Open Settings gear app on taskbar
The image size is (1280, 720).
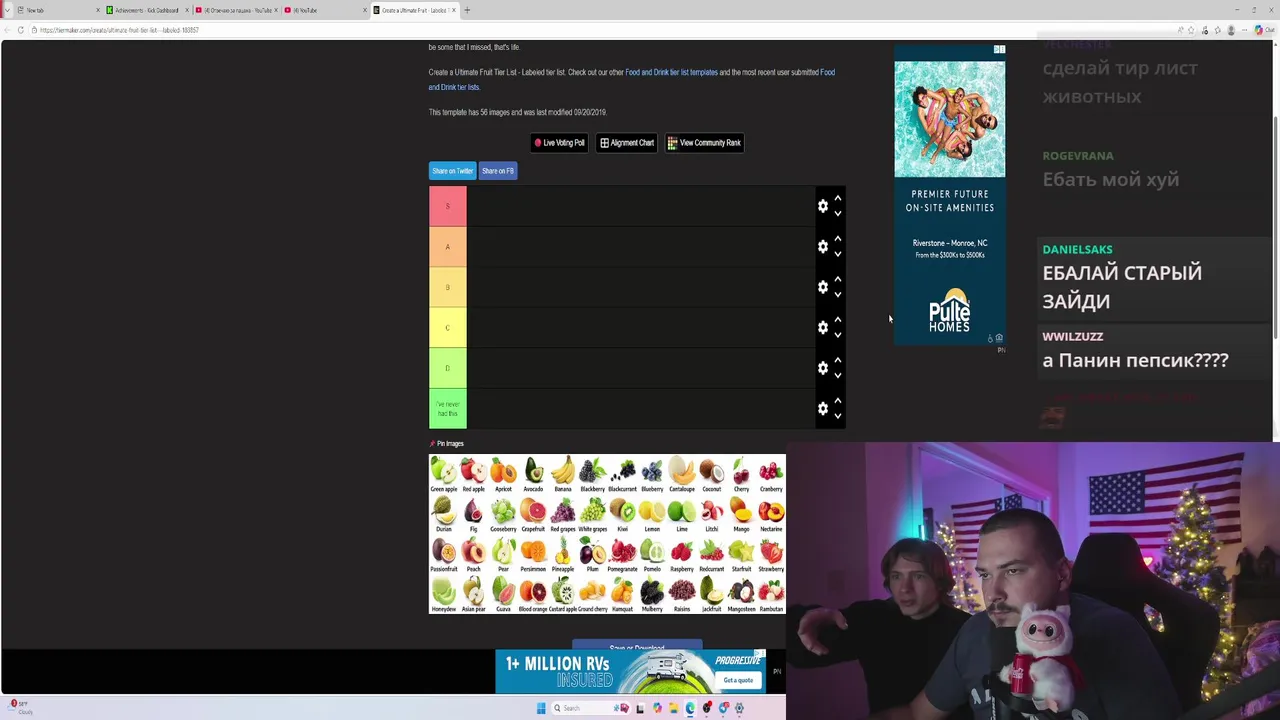tap(739, 708)
